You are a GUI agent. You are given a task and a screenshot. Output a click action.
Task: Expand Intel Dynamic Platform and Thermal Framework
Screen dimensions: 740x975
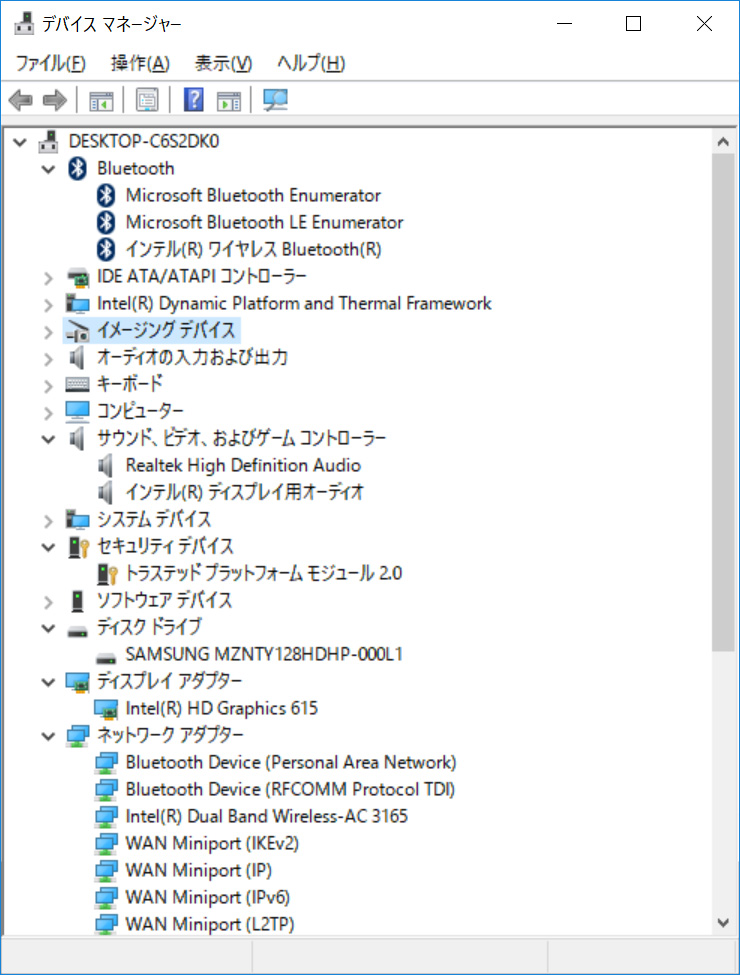[49, 305]
